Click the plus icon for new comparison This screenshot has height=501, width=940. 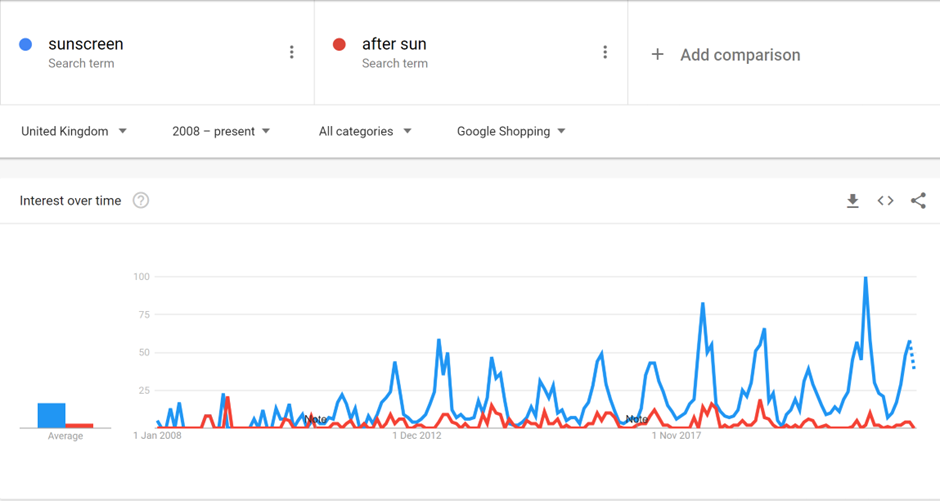click(x=658, y=55)
